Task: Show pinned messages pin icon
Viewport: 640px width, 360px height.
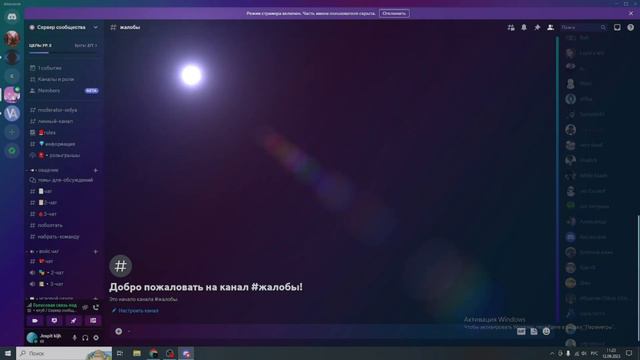Action: pyautogui.click(x=537, y=27)
